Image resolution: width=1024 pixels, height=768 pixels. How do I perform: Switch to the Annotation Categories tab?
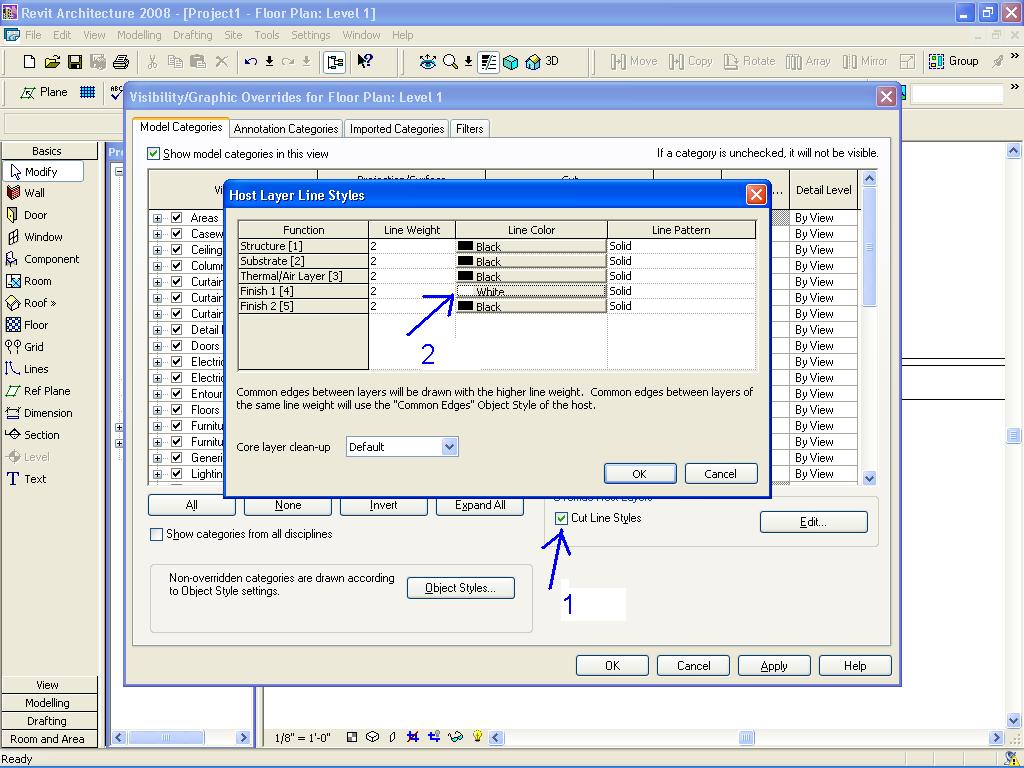point(285,129)
